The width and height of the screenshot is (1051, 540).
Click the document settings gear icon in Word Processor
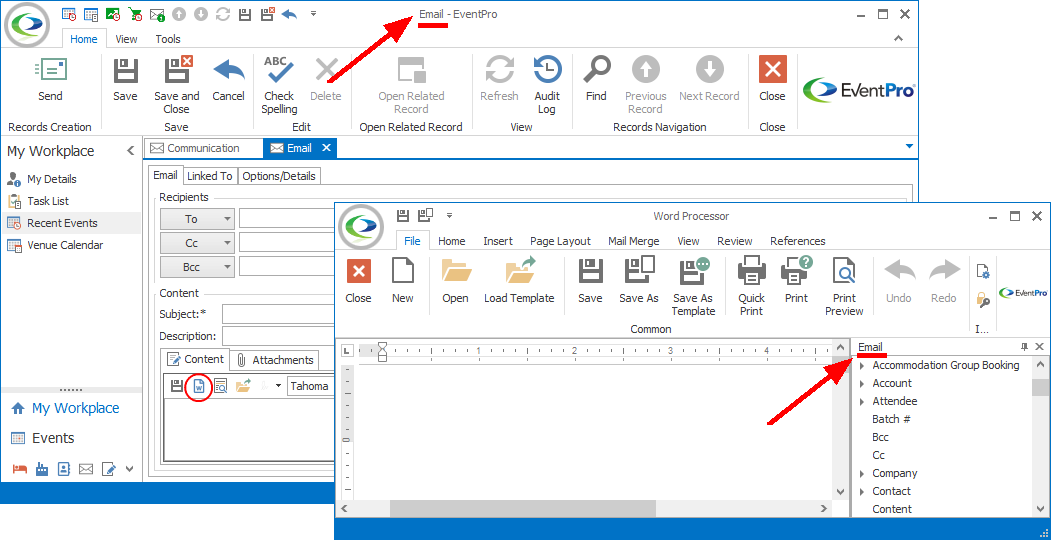click(x=983, y=271)
